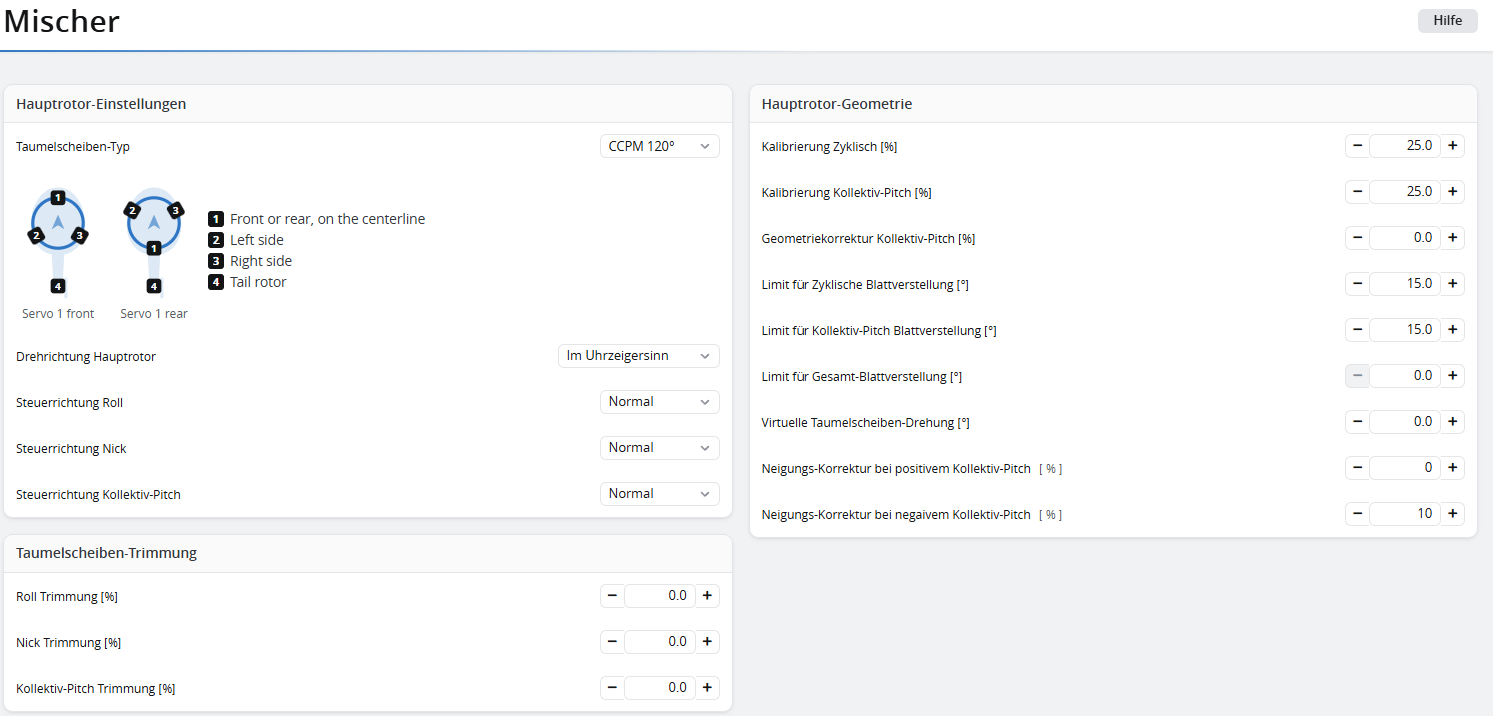Open Taumelscheiben-Typ CCPM 120° dropdown
This screenshot has width=1493, height=716.
tap(659, 146)
